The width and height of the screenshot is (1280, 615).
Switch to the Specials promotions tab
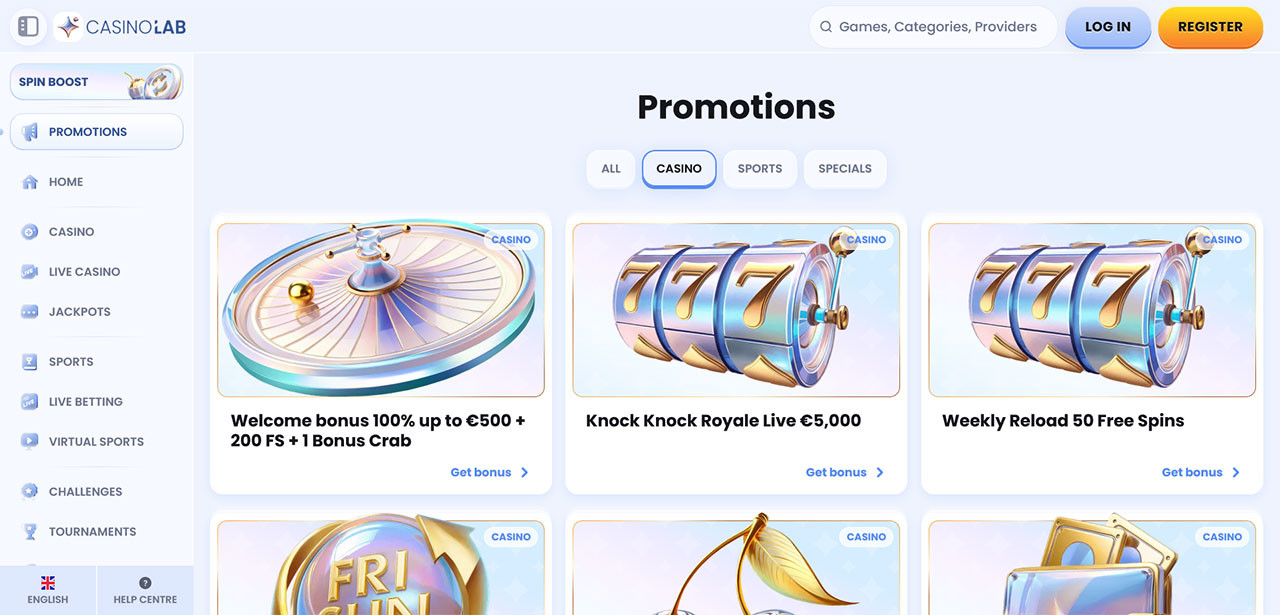(845, 169)
